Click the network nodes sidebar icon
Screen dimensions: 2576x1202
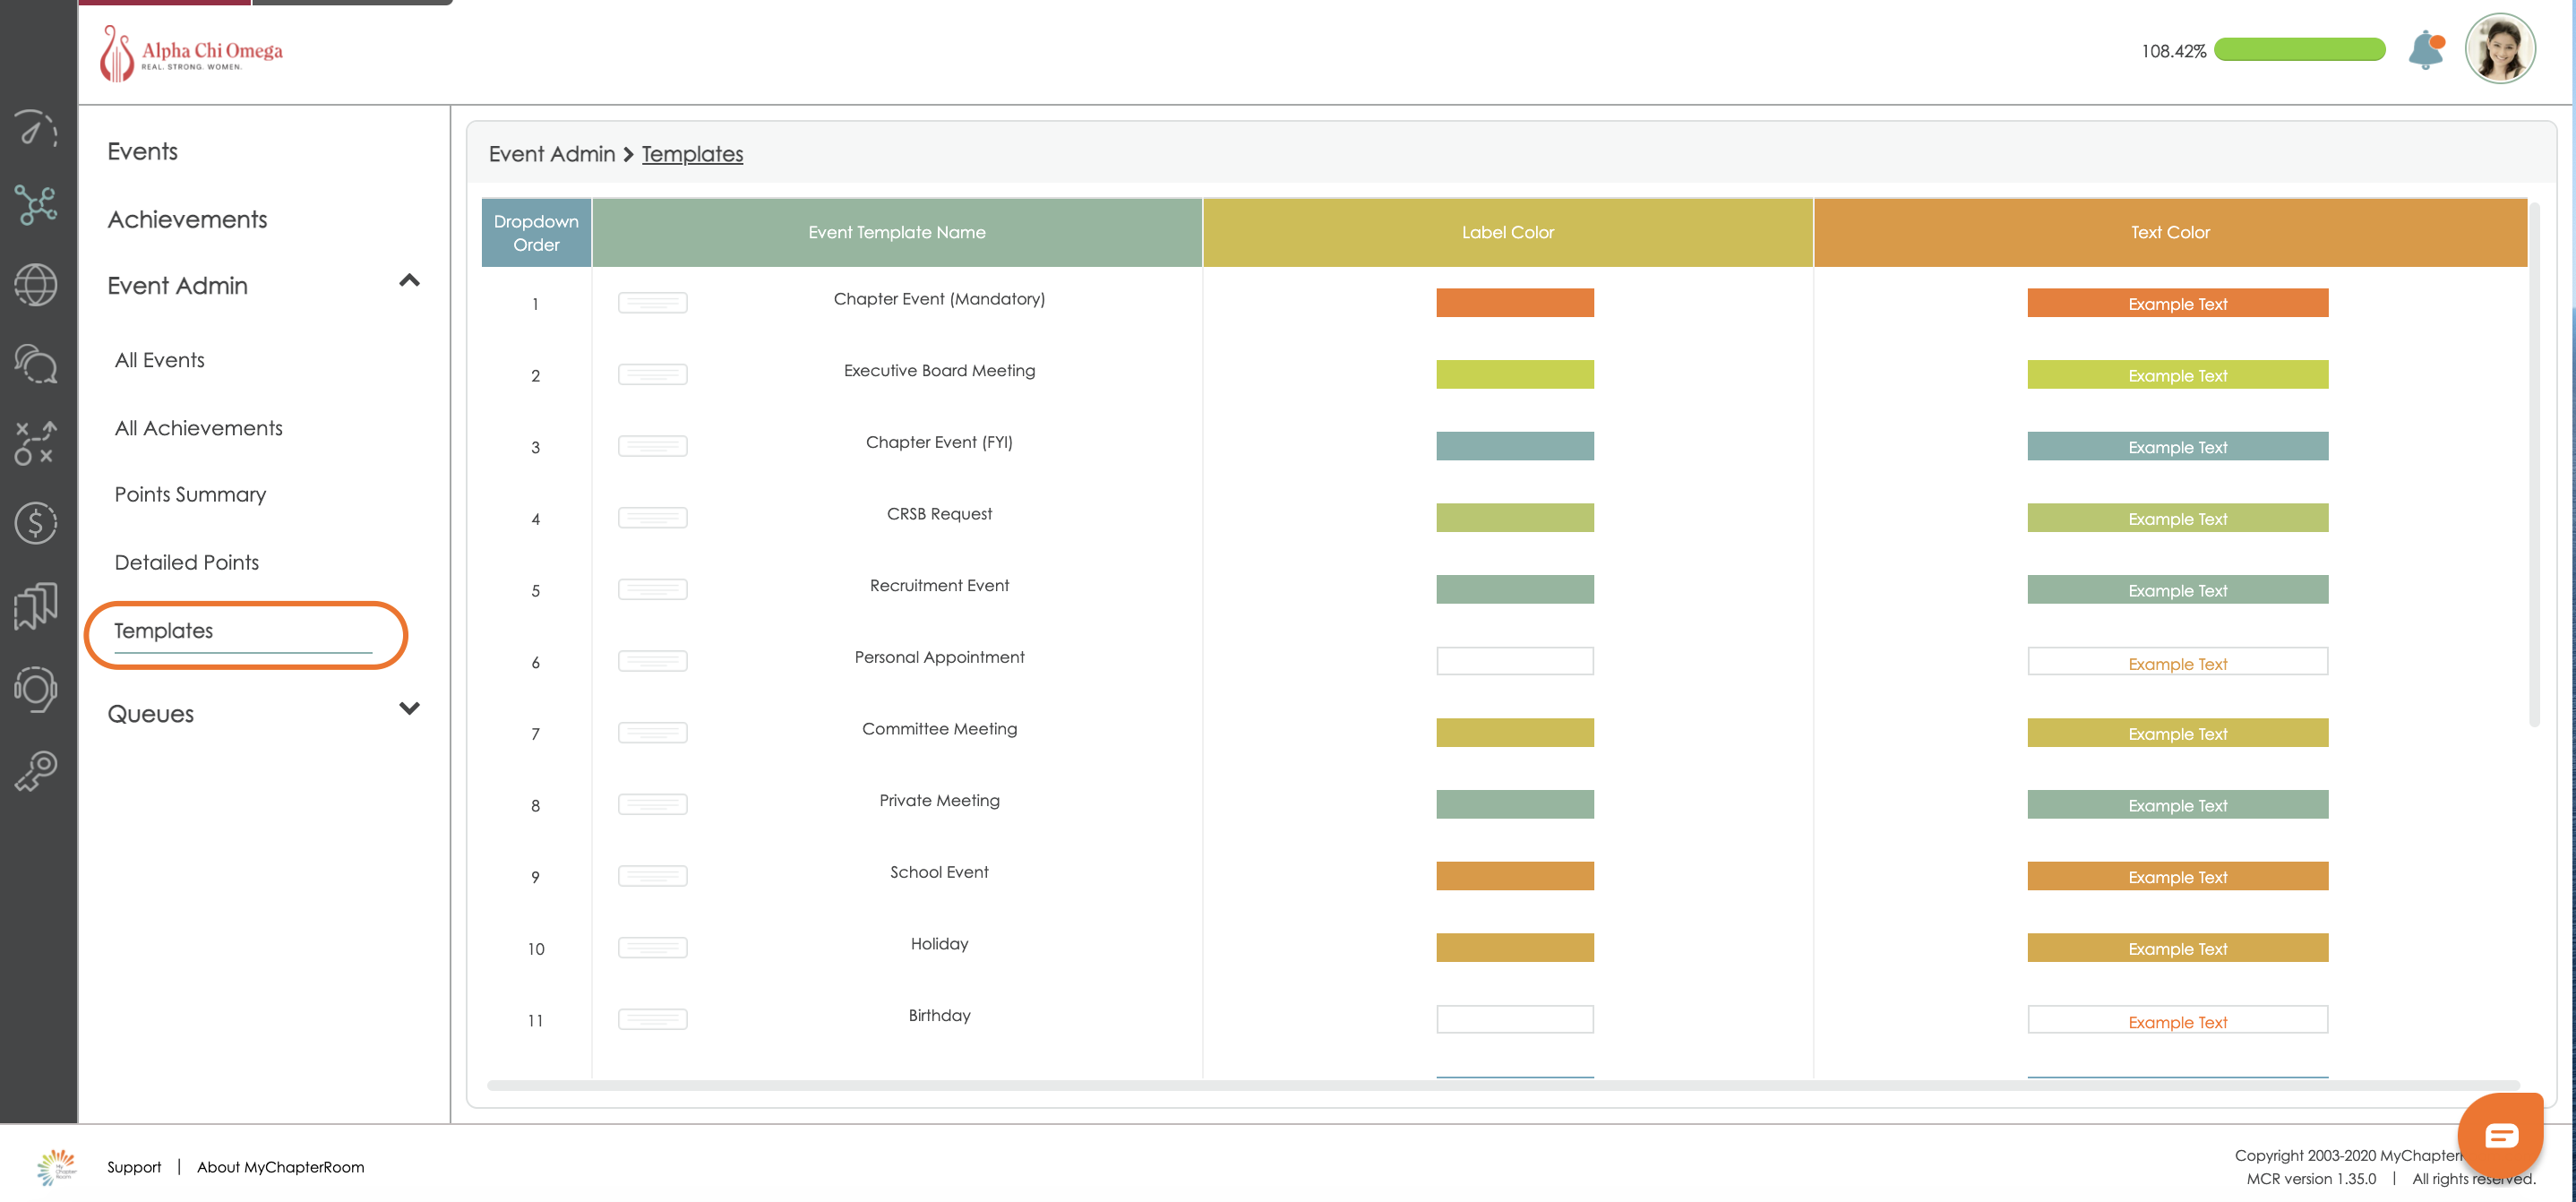pos(36,206)
